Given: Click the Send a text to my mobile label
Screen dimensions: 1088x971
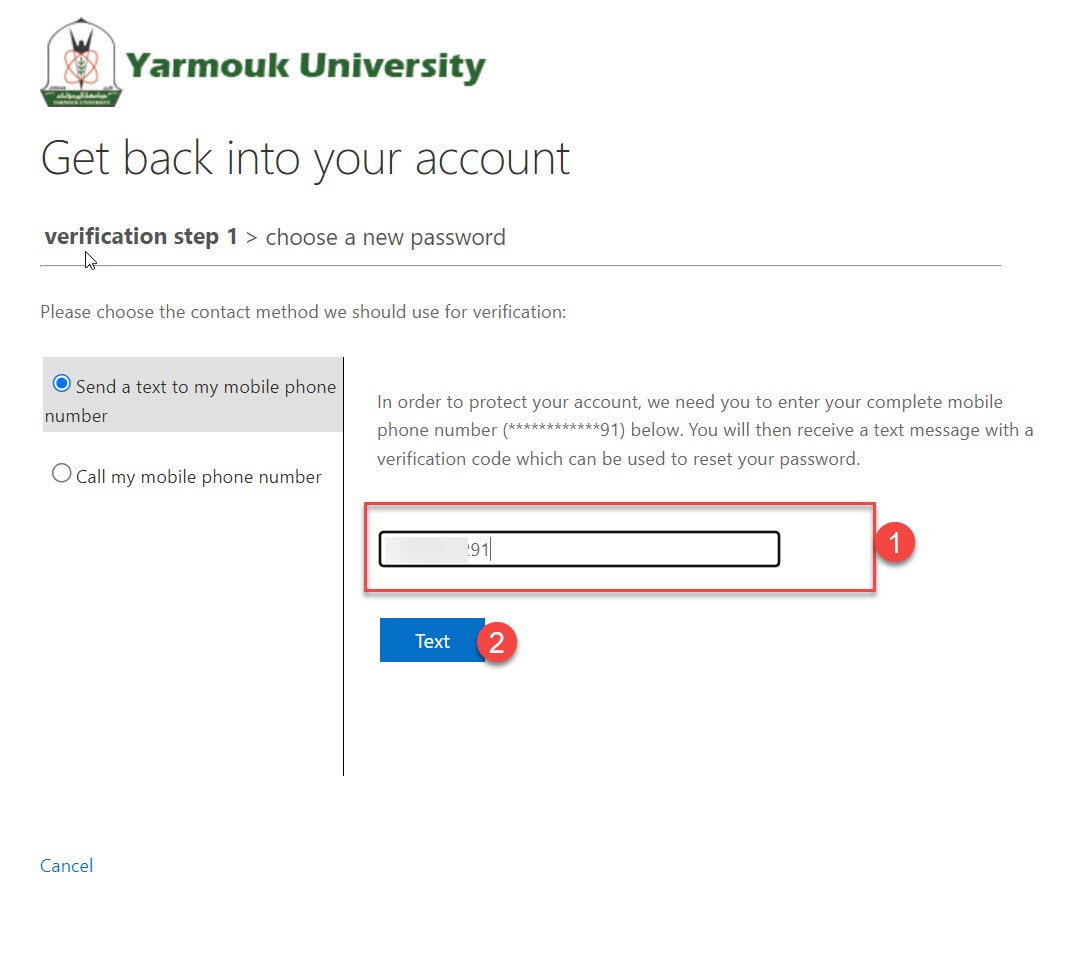Looking at the screenshot, I should tap(190, 401).
